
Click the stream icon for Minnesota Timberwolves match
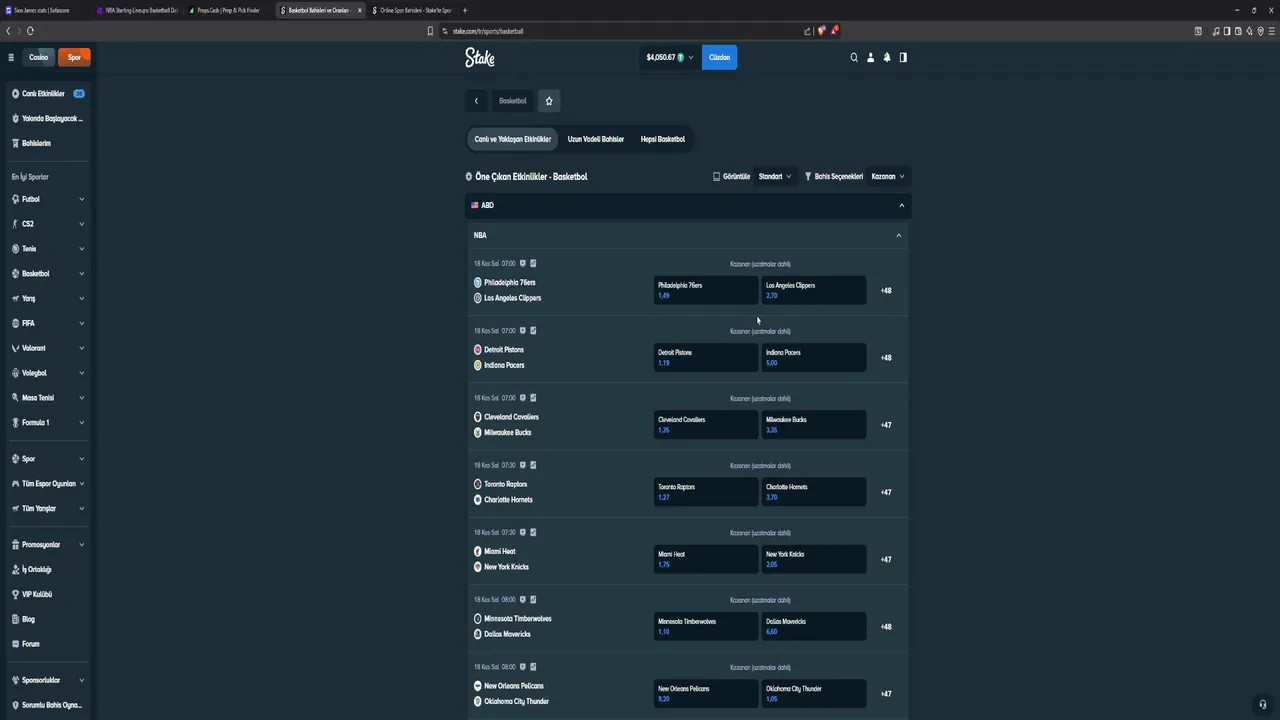point(522,600)
